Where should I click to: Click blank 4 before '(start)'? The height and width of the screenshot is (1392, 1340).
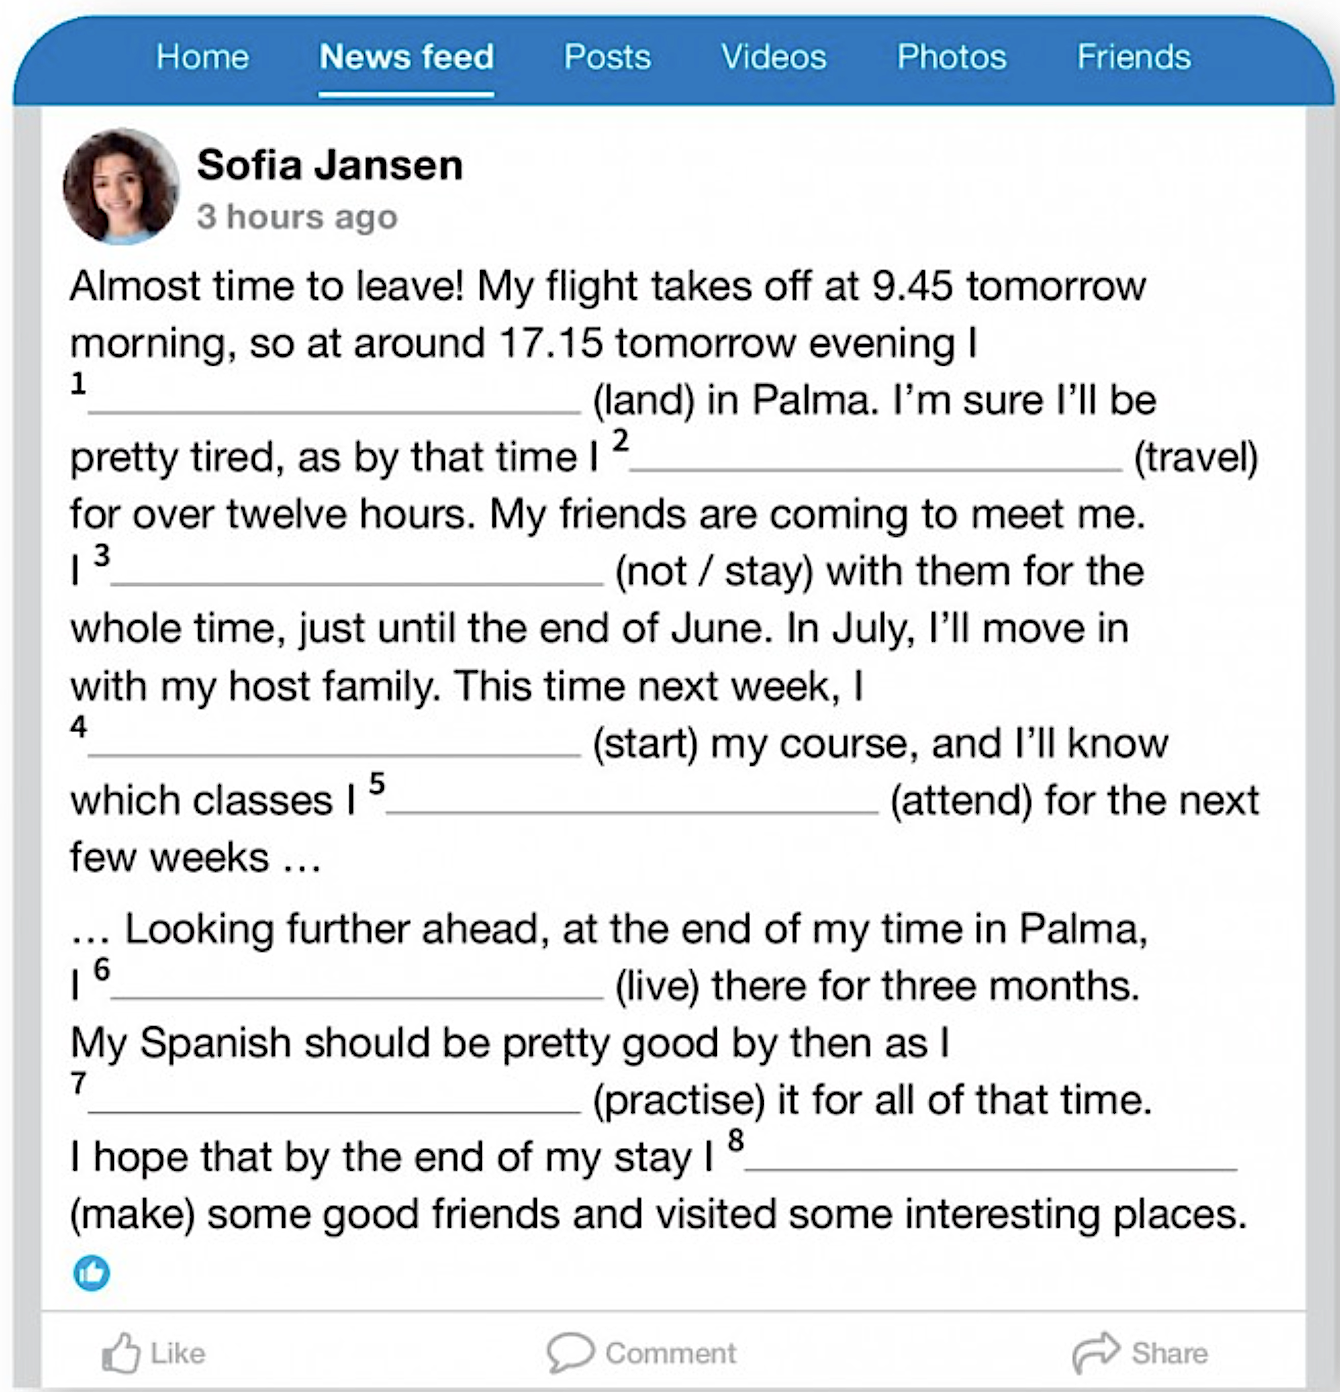tap(334, 743)
